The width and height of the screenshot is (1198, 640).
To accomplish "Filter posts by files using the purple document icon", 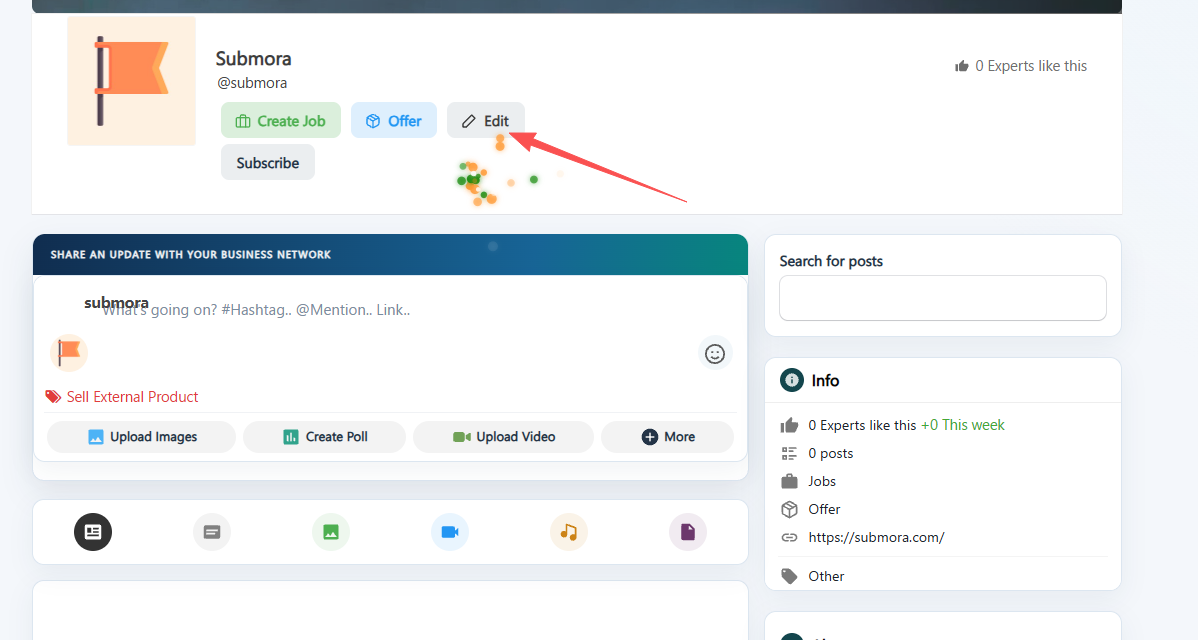I will [x=688, y=532].
